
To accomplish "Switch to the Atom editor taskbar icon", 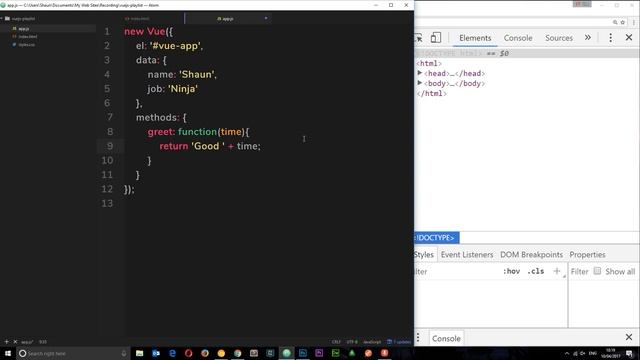I will (287, 353).
